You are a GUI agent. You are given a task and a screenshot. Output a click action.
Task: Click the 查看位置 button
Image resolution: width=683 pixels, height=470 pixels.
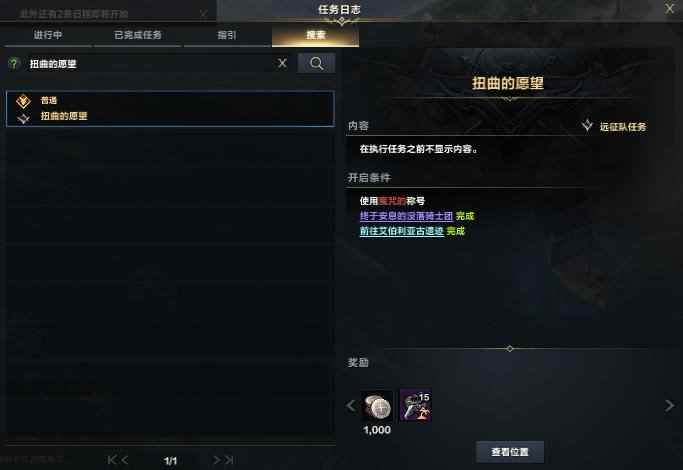pos(510,452)
